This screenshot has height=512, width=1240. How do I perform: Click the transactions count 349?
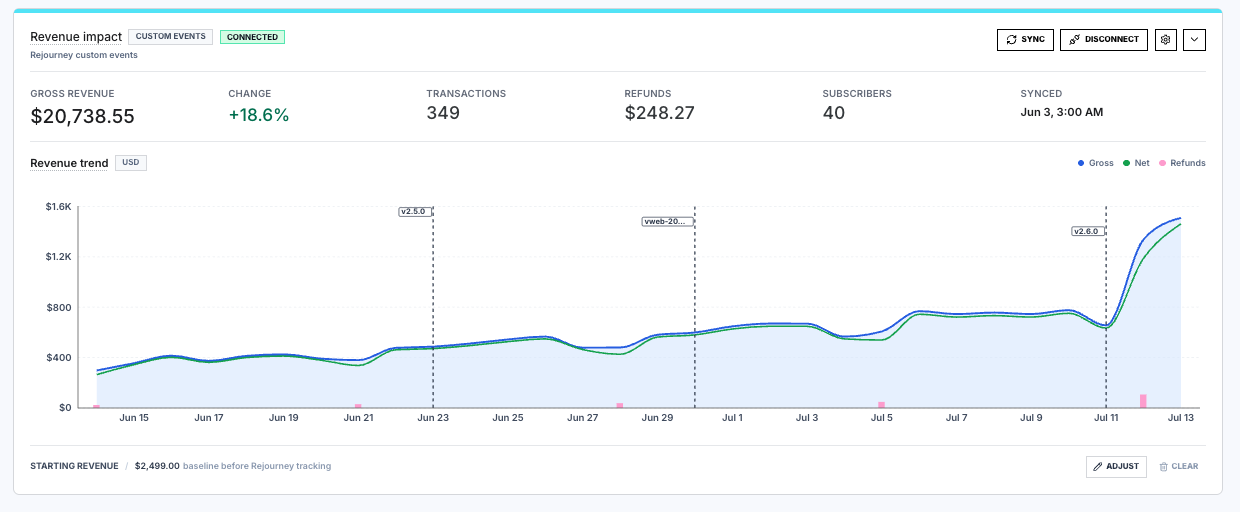click(443, 113)
